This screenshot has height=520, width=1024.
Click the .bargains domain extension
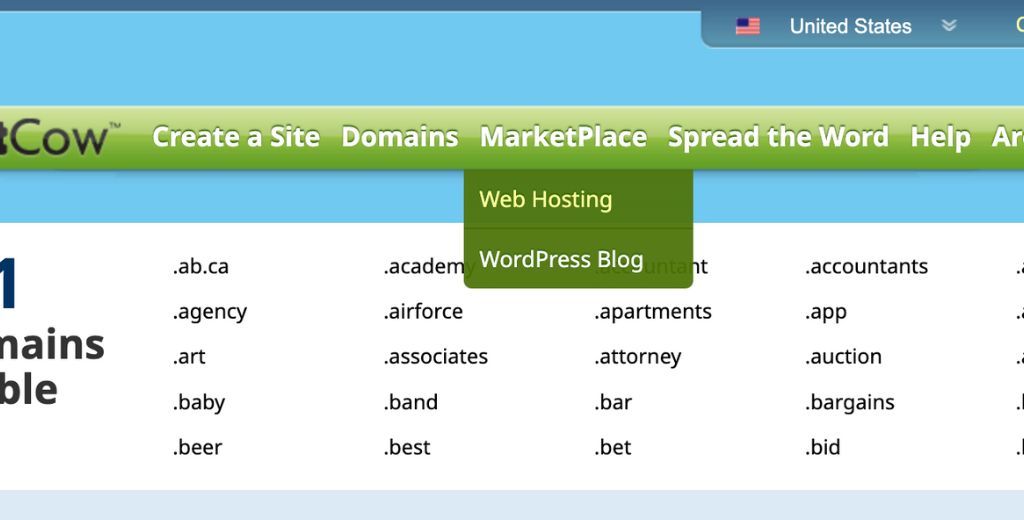tap(850, 403)
